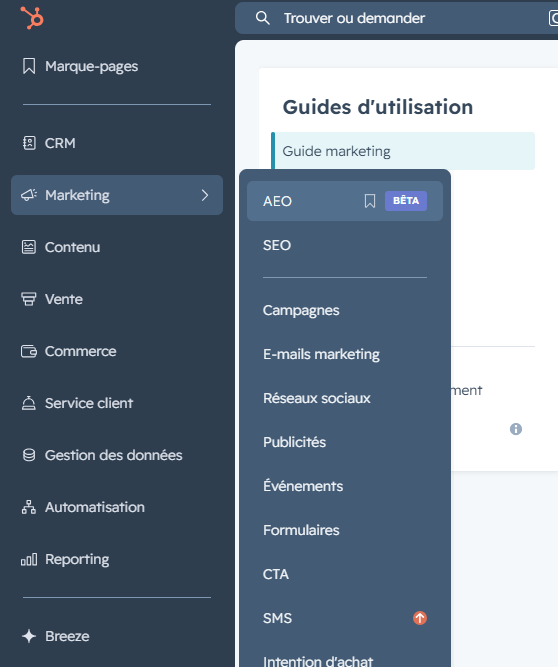Open the Commerce section label
The width and height of the screenshot is (558, 667).
(x=80, y=351)
